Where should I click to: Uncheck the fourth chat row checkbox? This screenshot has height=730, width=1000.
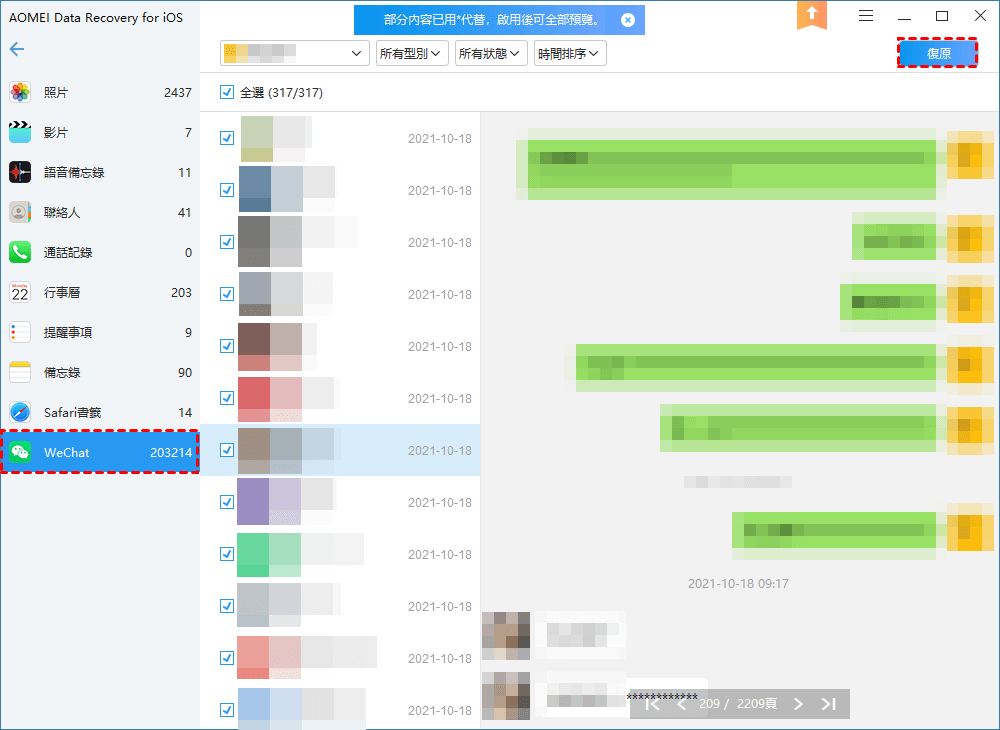[226, 294]
